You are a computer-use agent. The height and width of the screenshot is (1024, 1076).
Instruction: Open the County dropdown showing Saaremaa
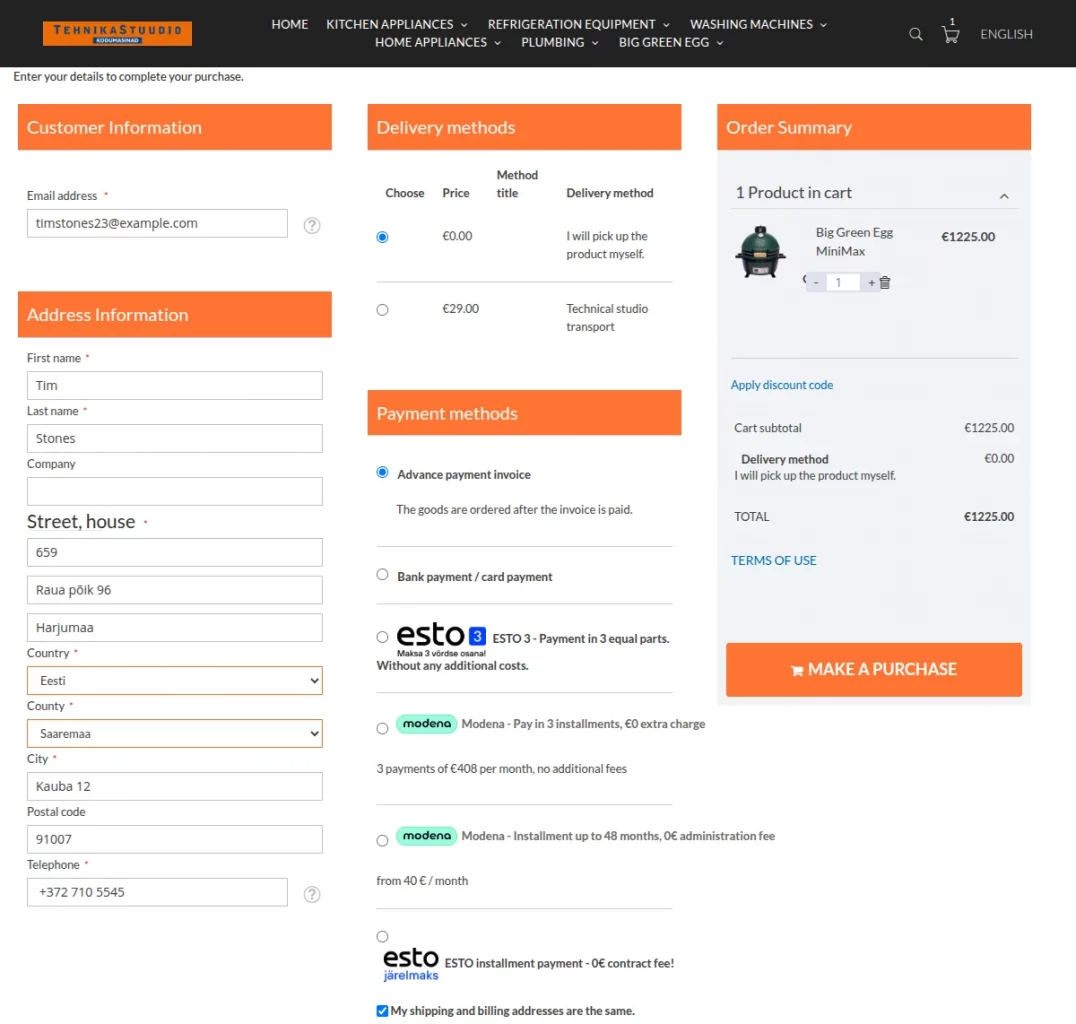[x=174, y=733]
